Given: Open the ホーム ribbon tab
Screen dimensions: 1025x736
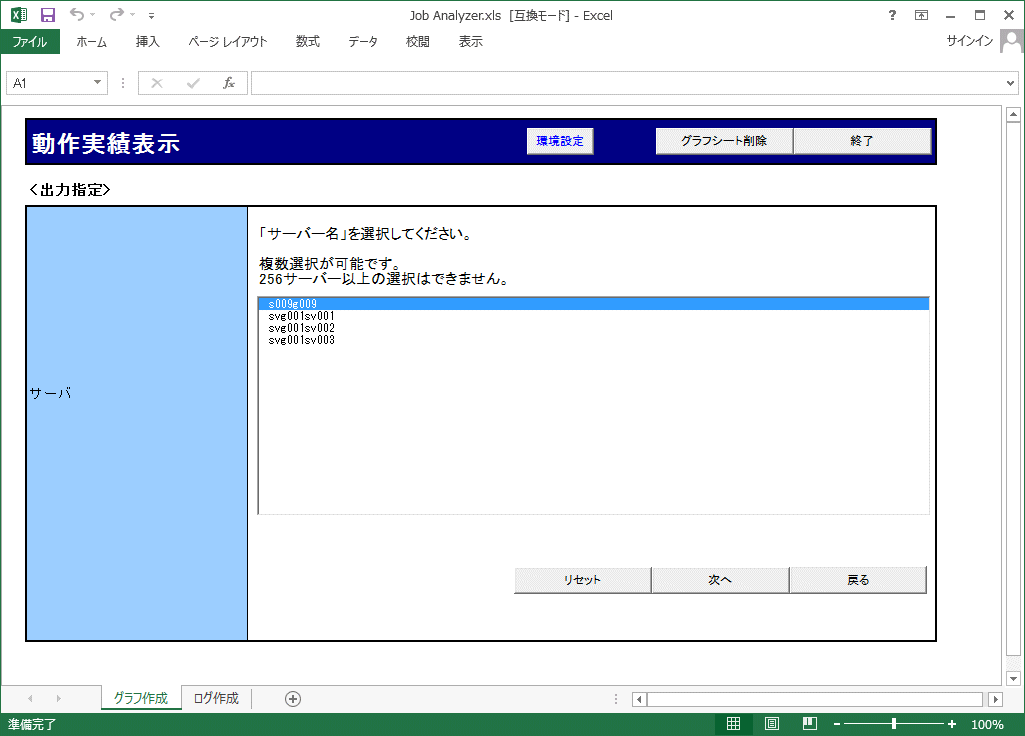Looking at the screenshot, I should point(92,41).
